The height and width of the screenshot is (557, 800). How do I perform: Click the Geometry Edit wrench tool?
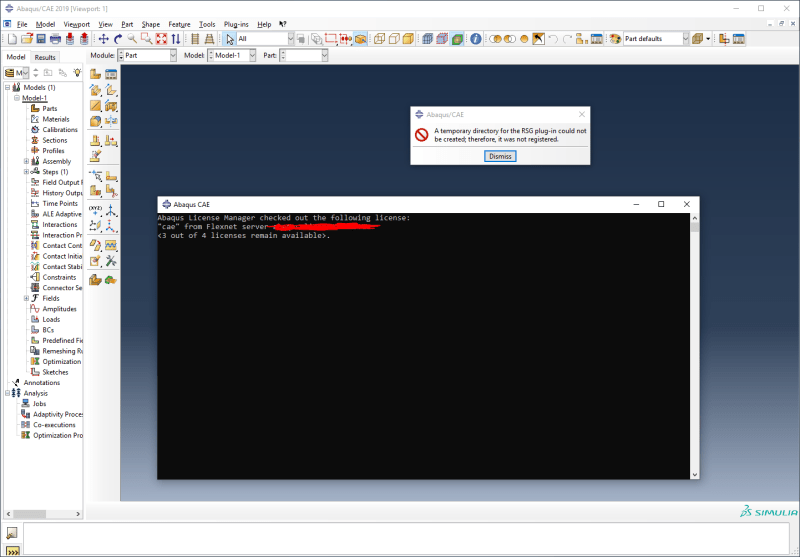pos(111,261)
